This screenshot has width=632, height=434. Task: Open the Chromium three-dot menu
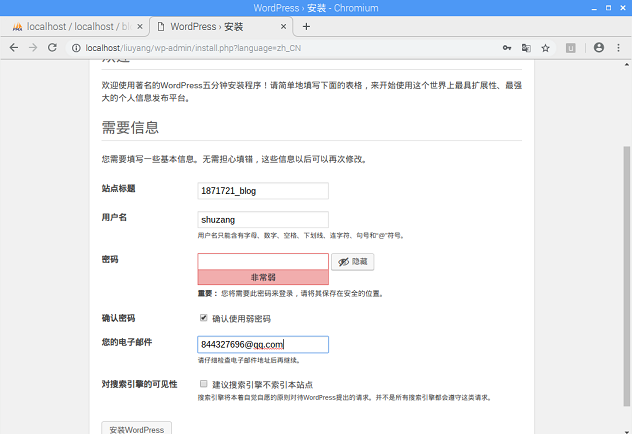[618, 48]
